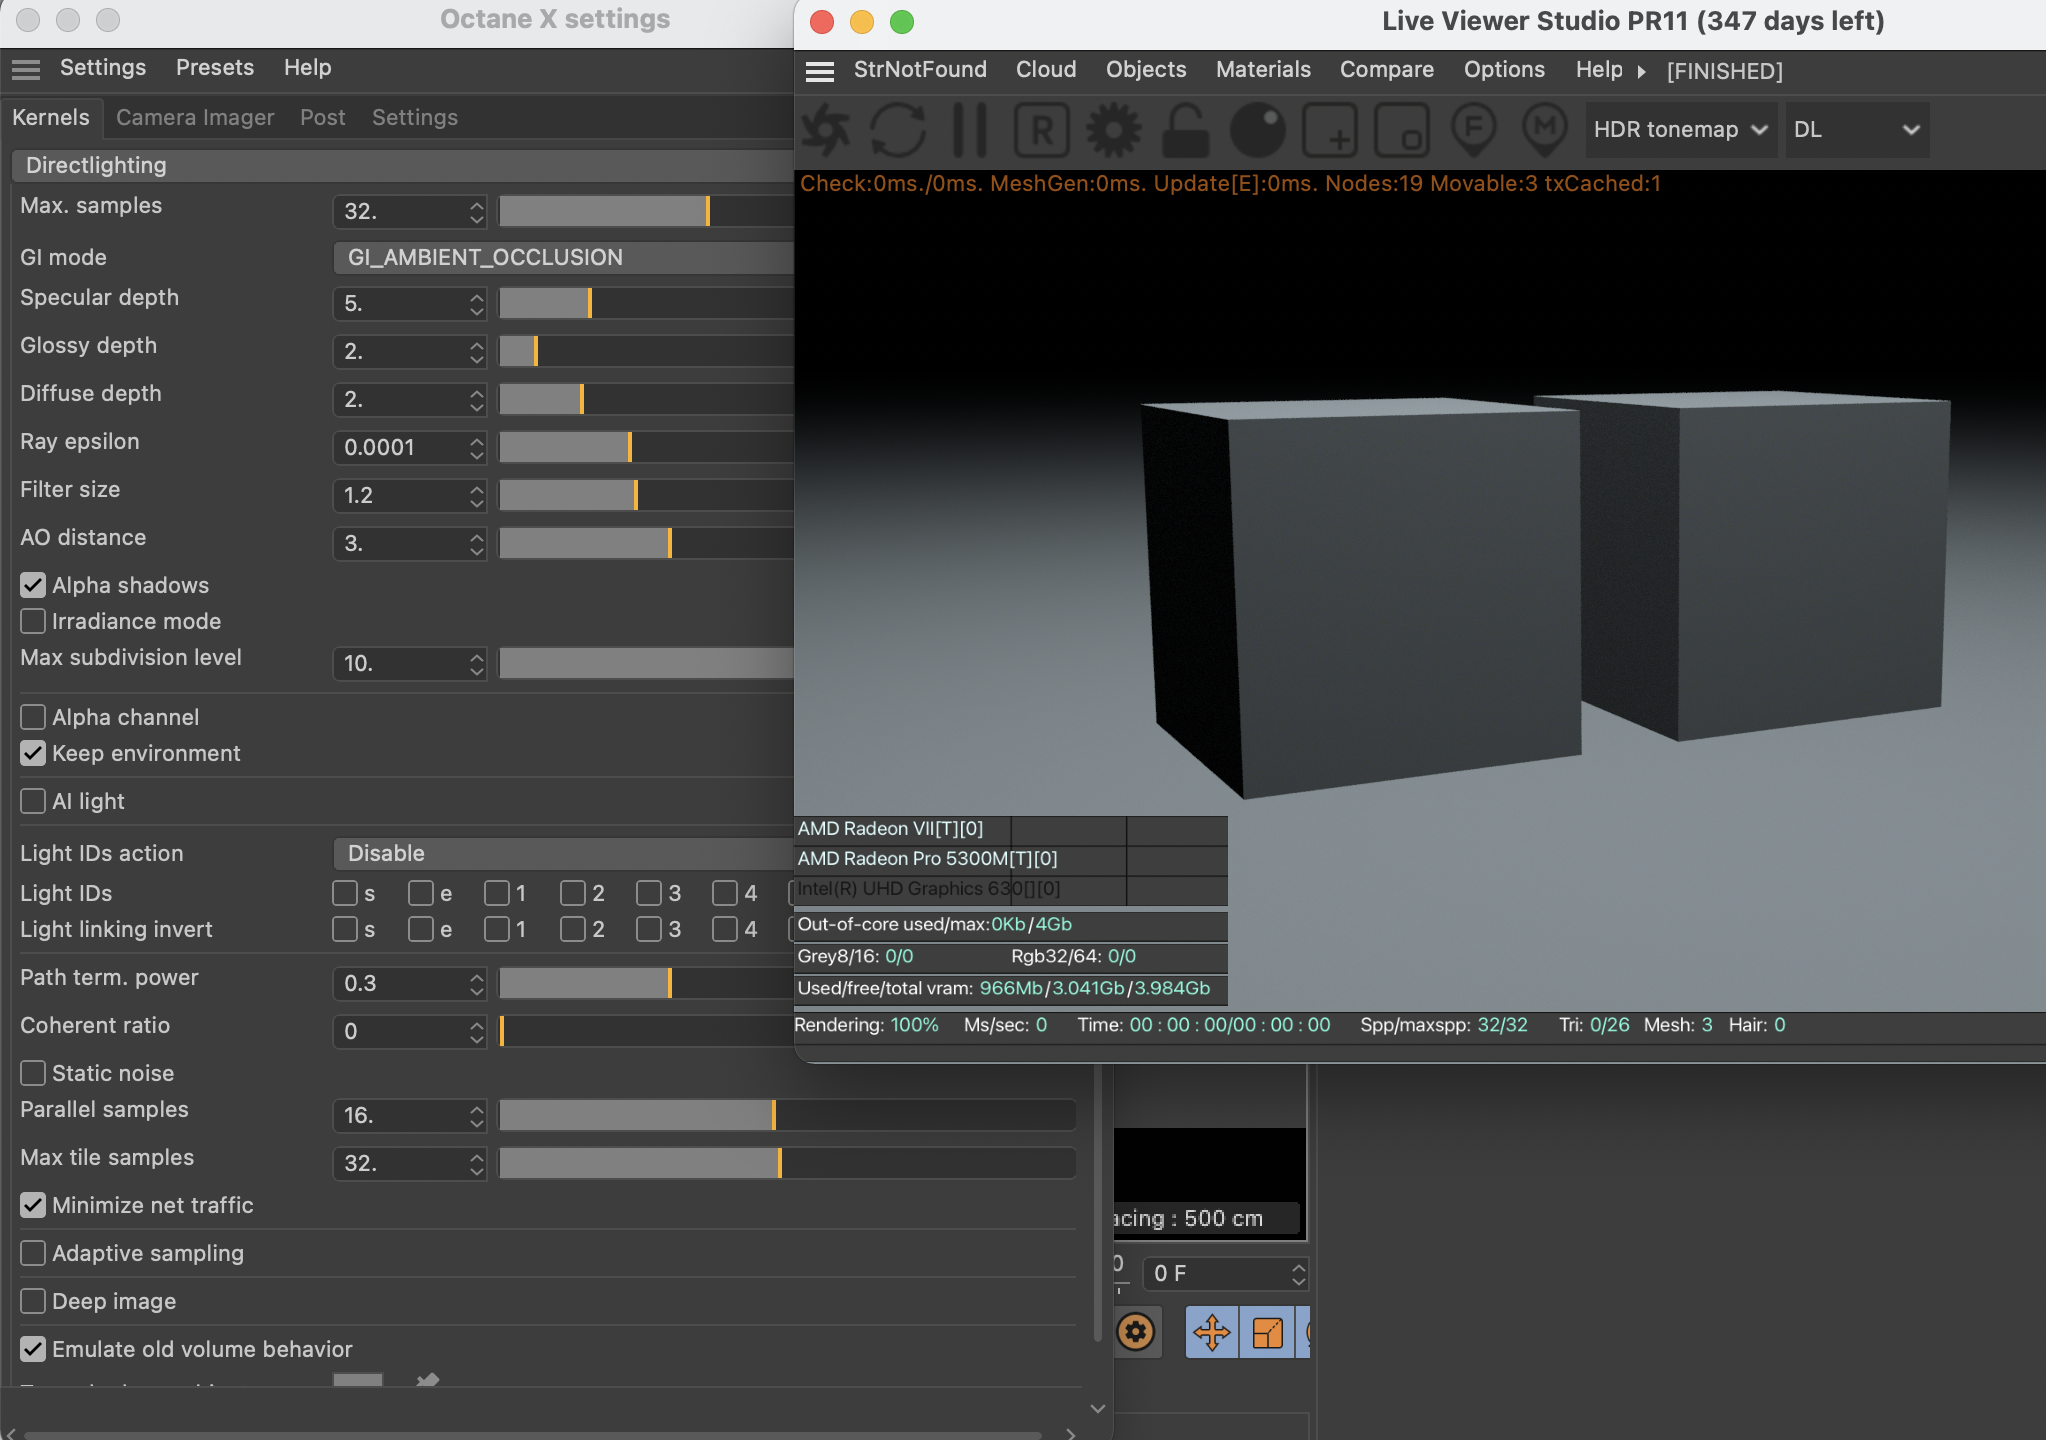The height and width of the screenshot is (1440, 2046).
Task: Open the Materials menu in Live Viewer
Action: click(1263, 70)
